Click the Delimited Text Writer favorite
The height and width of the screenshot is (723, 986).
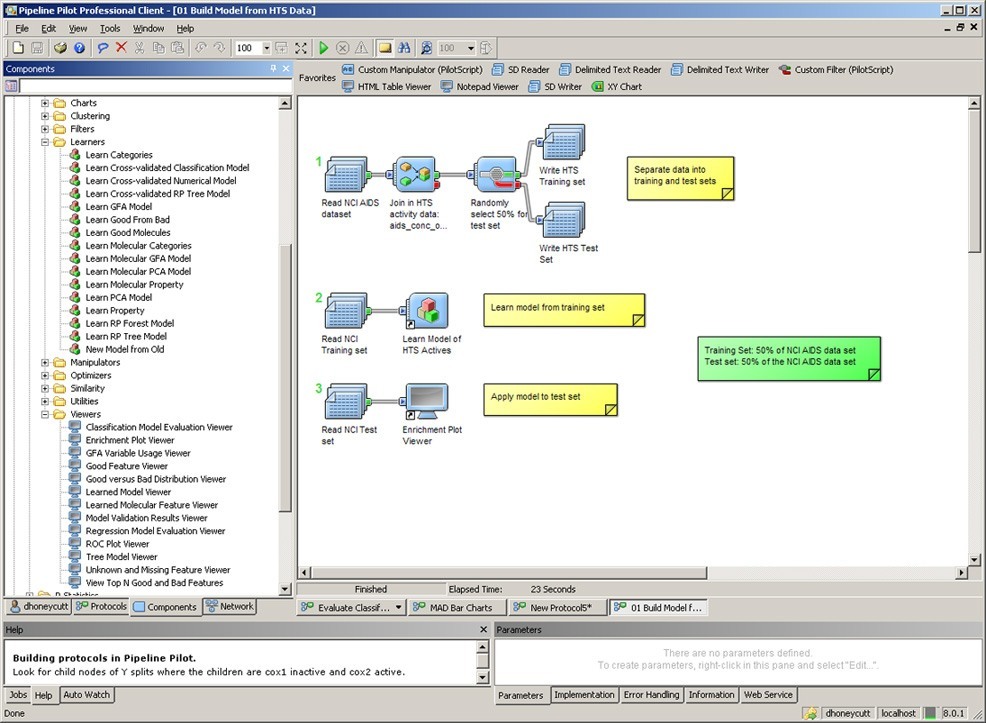tap(720, 70)
